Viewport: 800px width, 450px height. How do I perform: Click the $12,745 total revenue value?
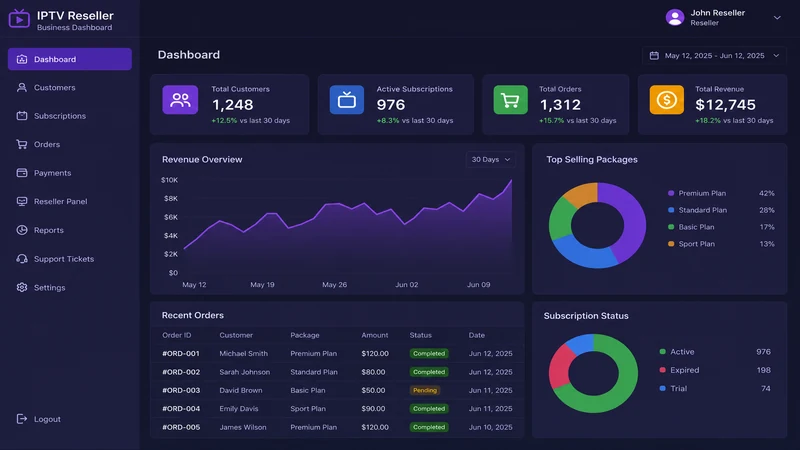coord(725,105)
